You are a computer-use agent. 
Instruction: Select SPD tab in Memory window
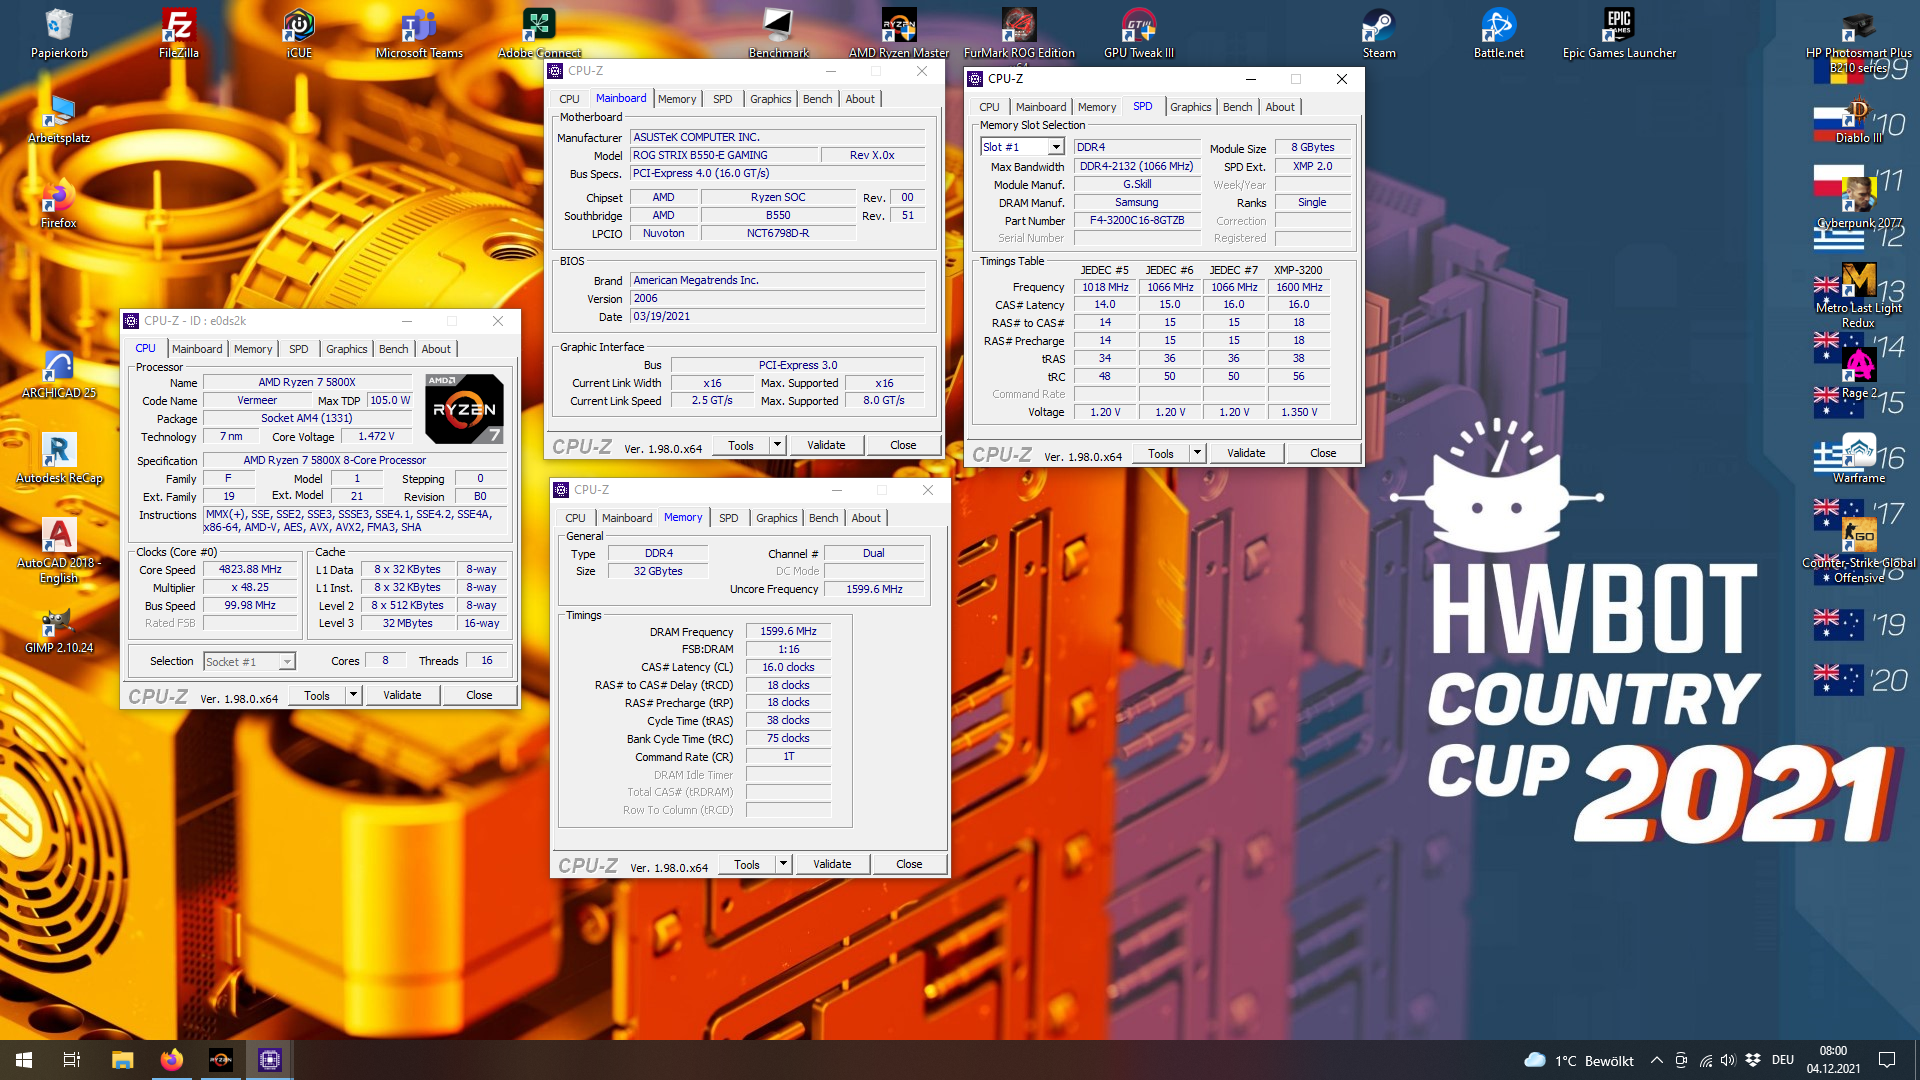pos(728,518)
